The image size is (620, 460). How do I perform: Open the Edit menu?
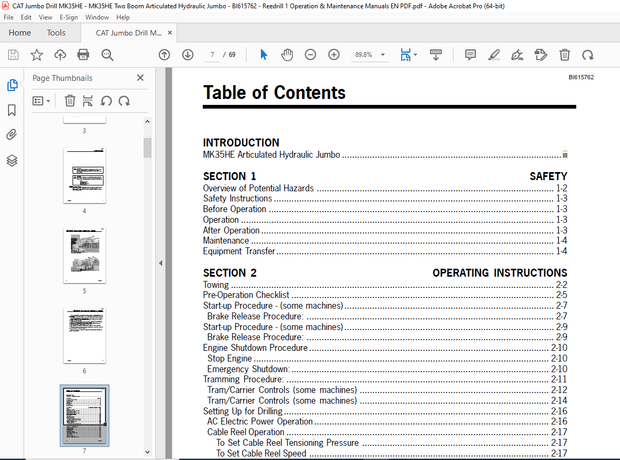click(x=26, y=17)
